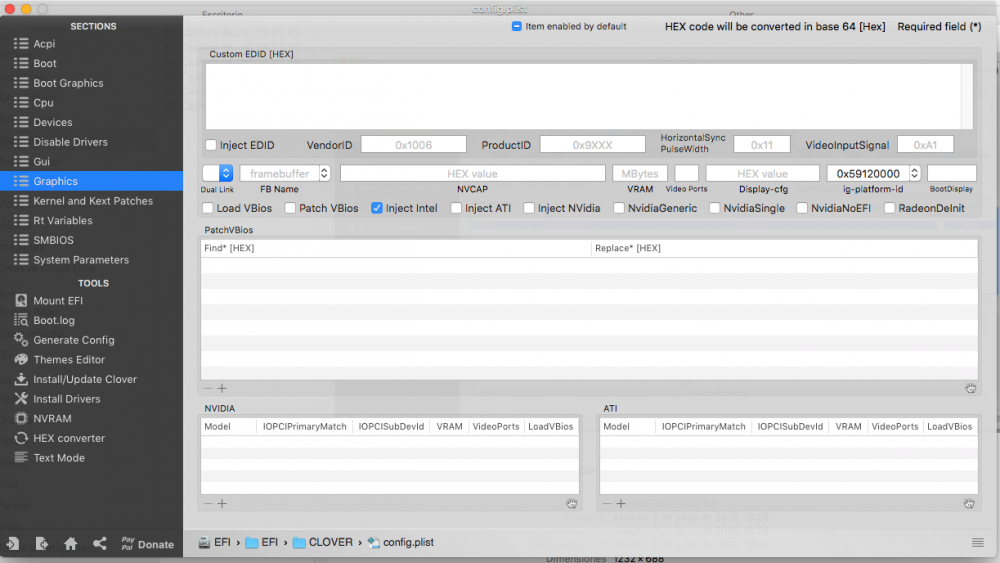The width and height of the screenshot is (1000, 563).
Task: Click the home icon in bottom toolbar
Action: [71, 544]
